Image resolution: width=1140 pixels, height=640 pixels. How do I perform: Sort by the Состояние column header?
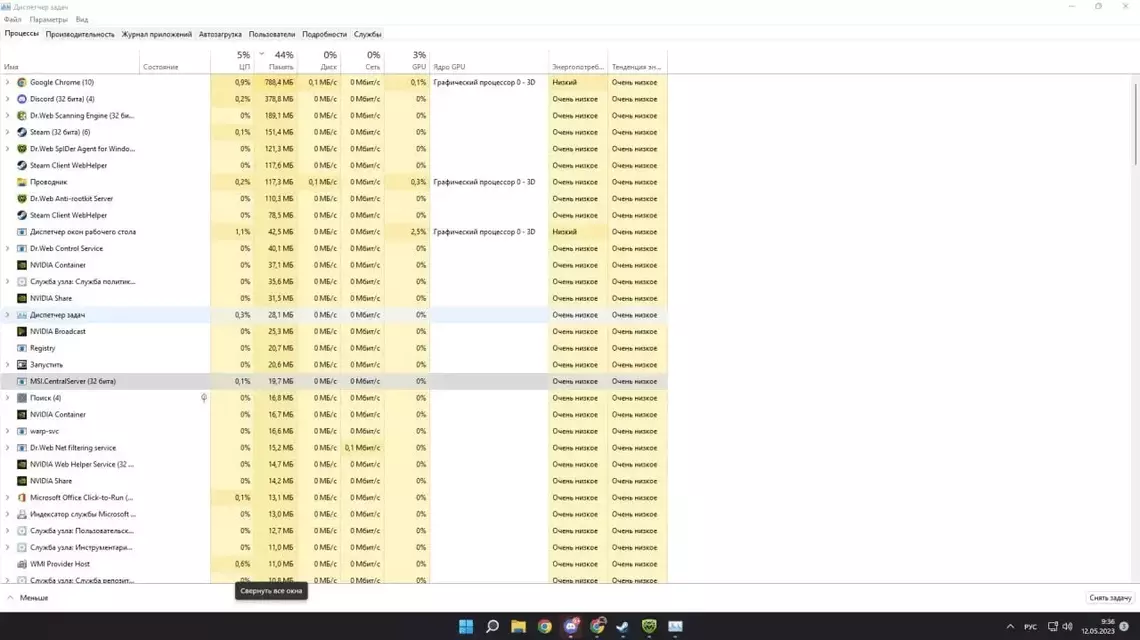[x=174, y=60]
